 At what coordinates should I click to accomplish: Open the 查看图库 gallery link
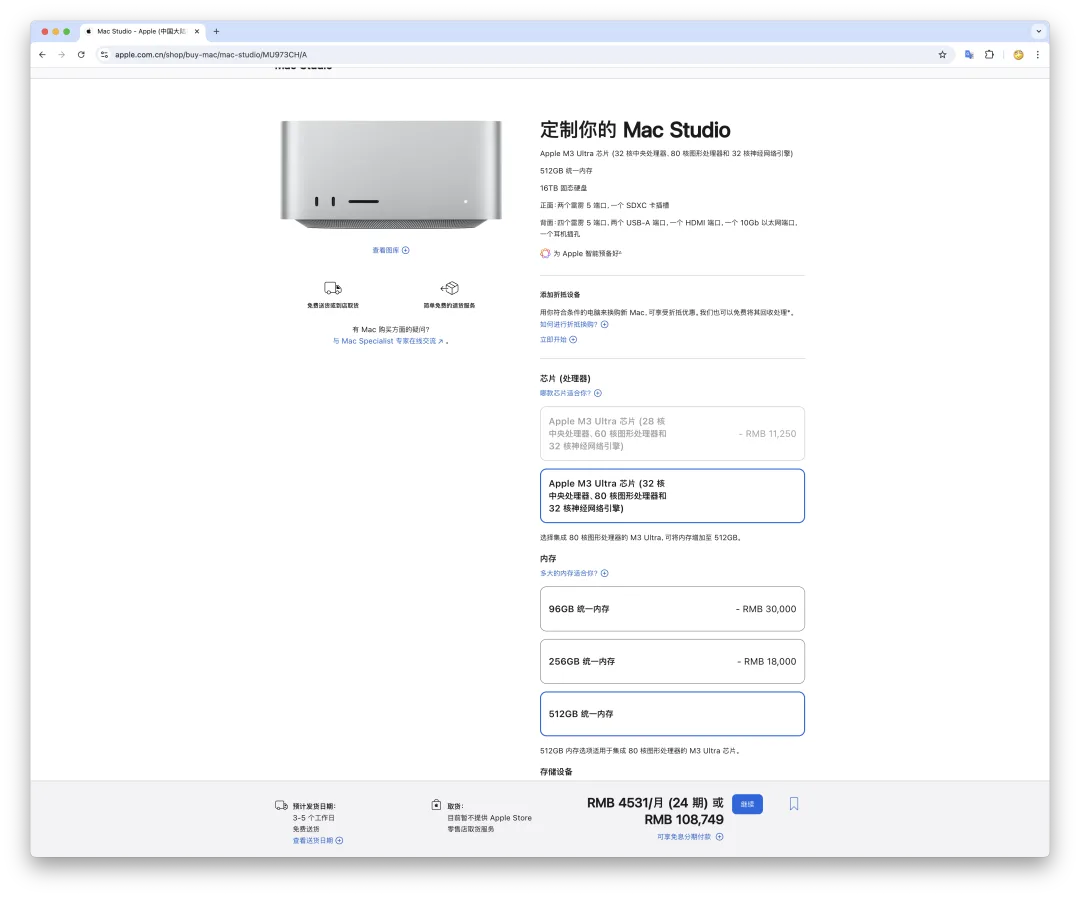[391, 250]
